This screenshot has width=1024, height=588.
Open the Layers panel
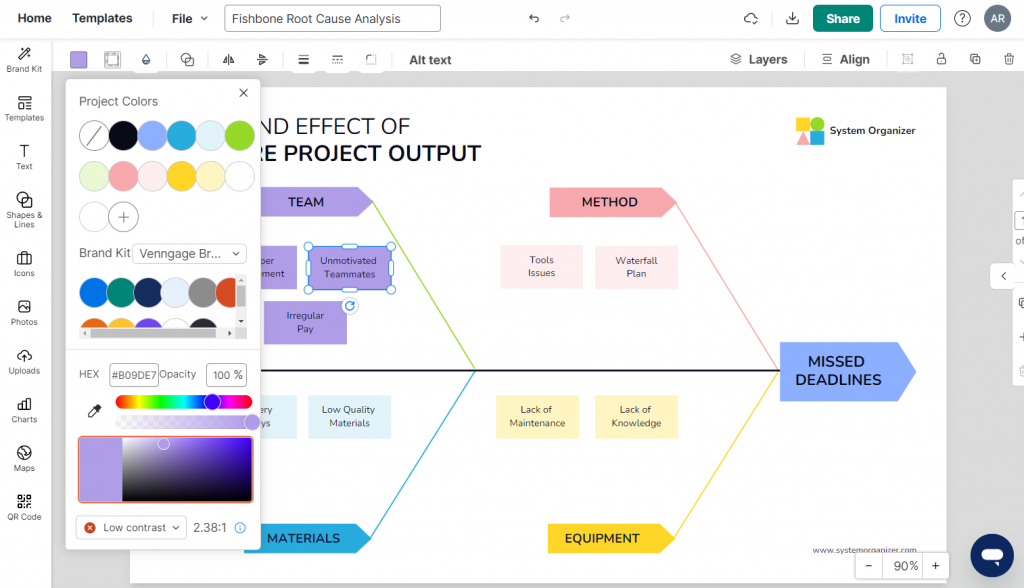coord(758,59)
